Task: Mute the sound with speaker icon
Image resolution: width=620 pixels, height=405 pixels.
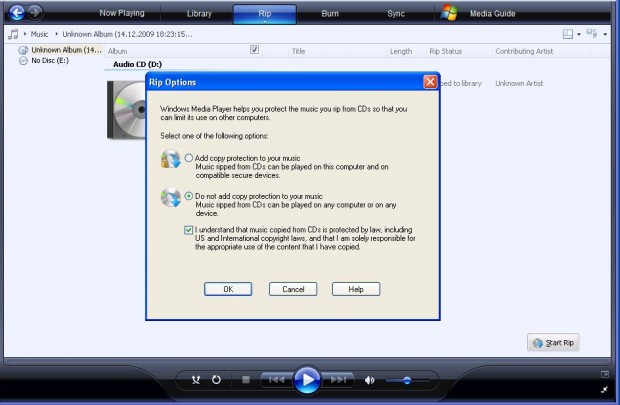Action: (369, 380)
